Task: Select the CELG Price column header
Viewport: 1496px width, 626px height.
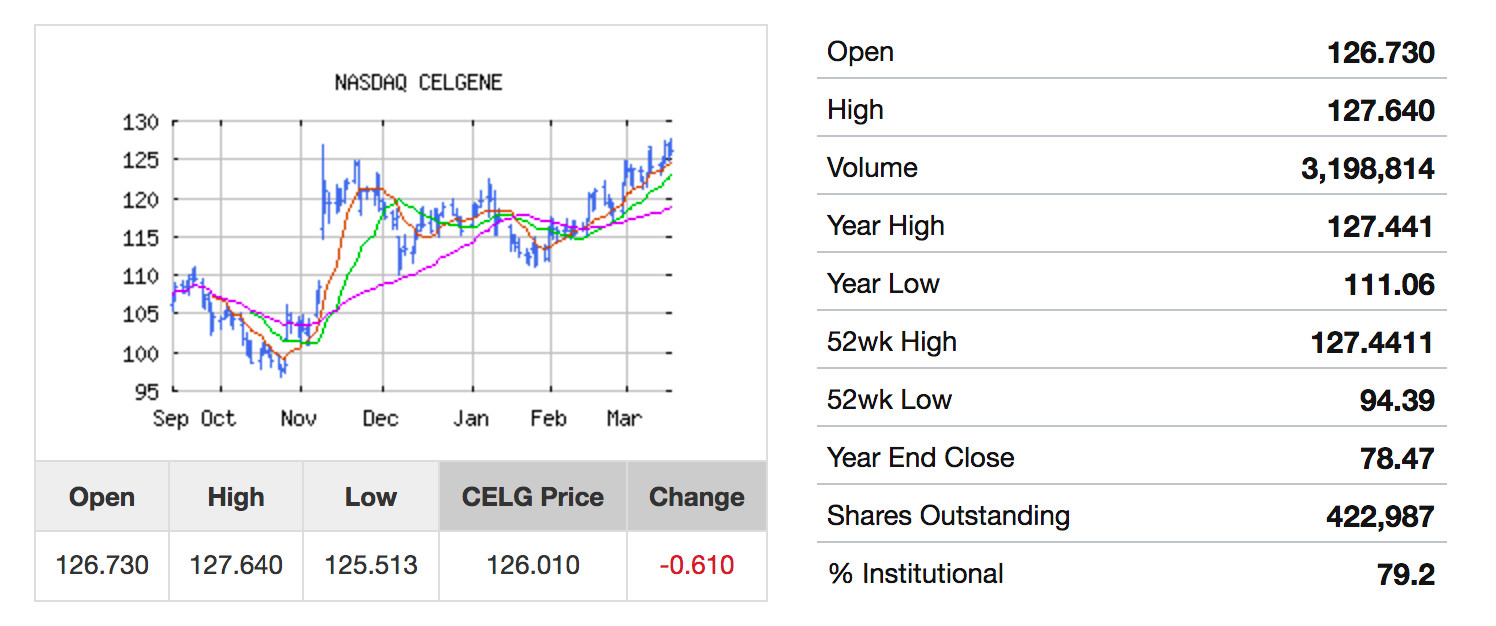Action: 533,497
